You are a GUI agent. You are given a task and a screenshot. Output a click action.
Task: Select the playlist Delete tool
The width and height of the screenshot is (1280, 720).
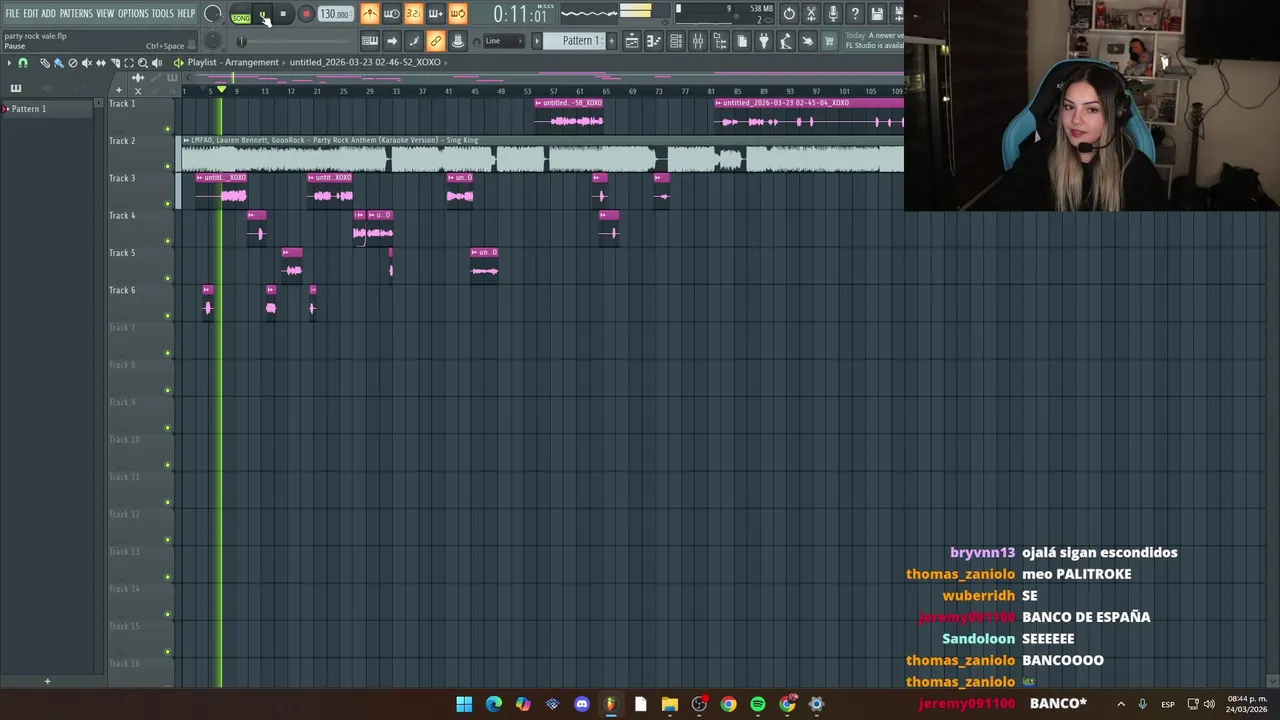coord(73,62)
